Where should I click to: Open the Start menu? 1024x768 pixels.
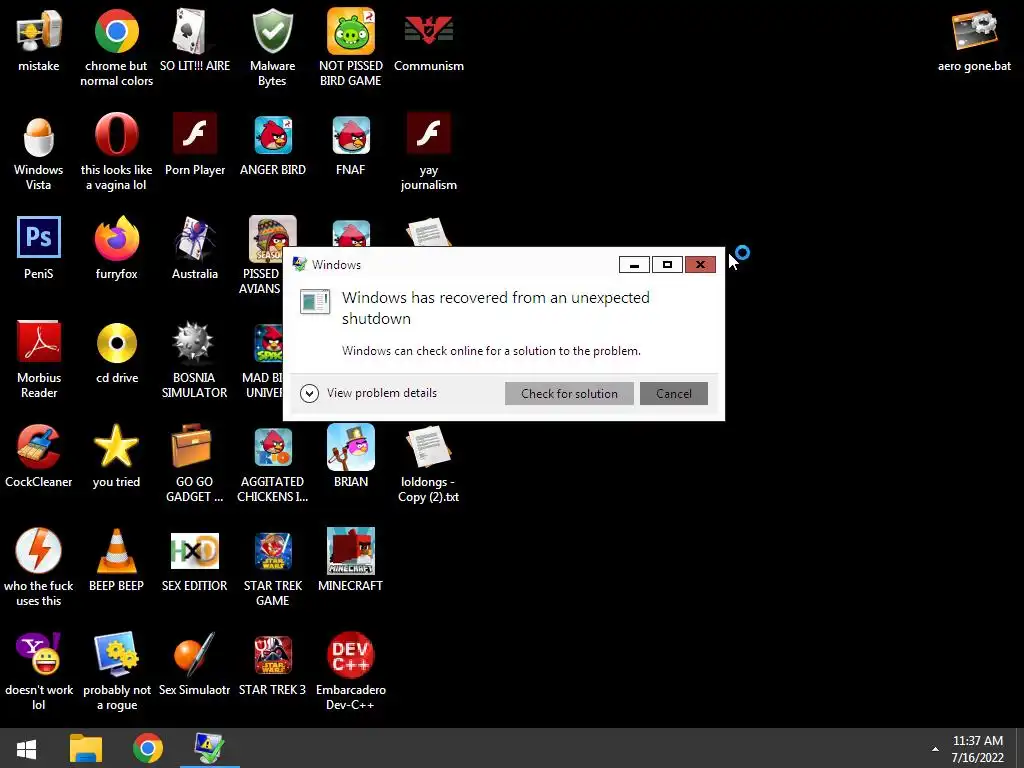[x=27, y=748]
